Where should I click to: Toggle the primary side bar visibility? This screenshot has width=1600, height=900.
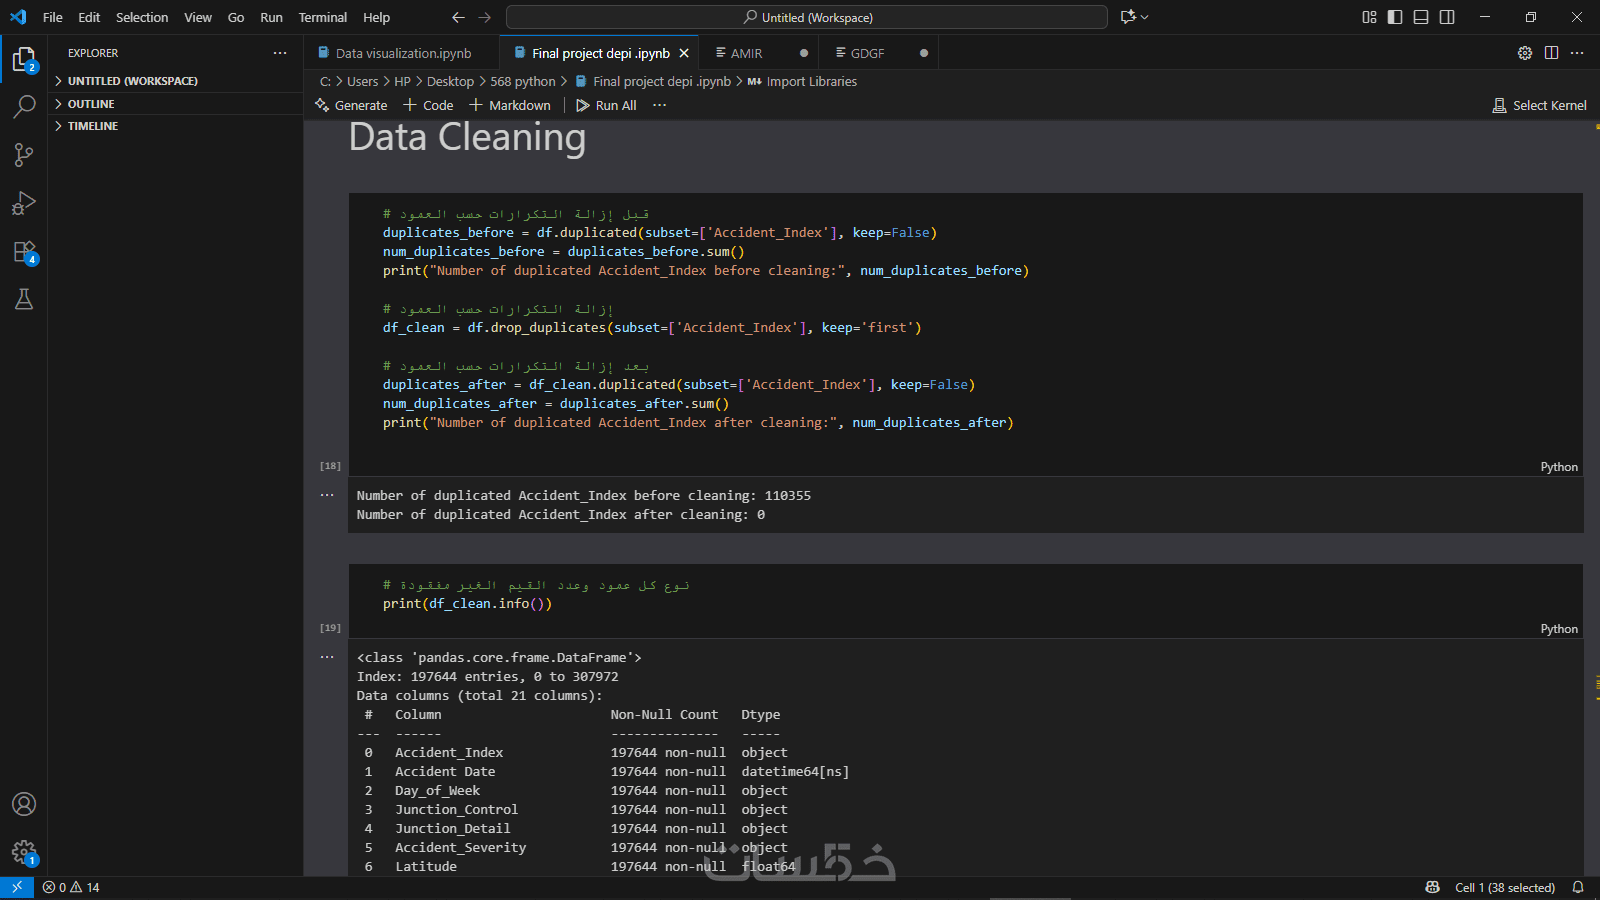[1395, 17]
